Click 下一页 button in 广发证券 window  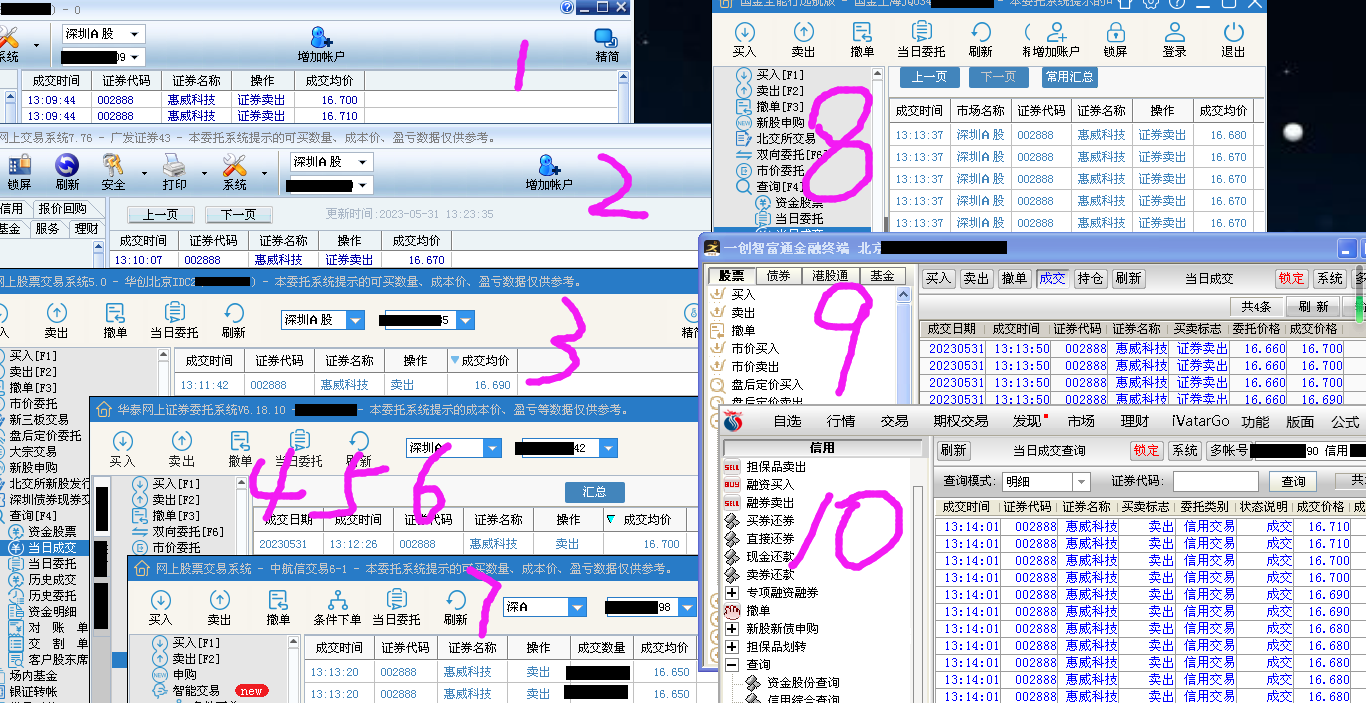coord(238,215)
